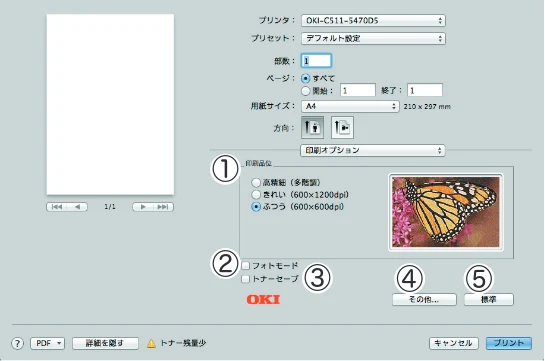Click the 開始 page number field
The width and height of the screenshot is (545, 361).
(358, 90)
